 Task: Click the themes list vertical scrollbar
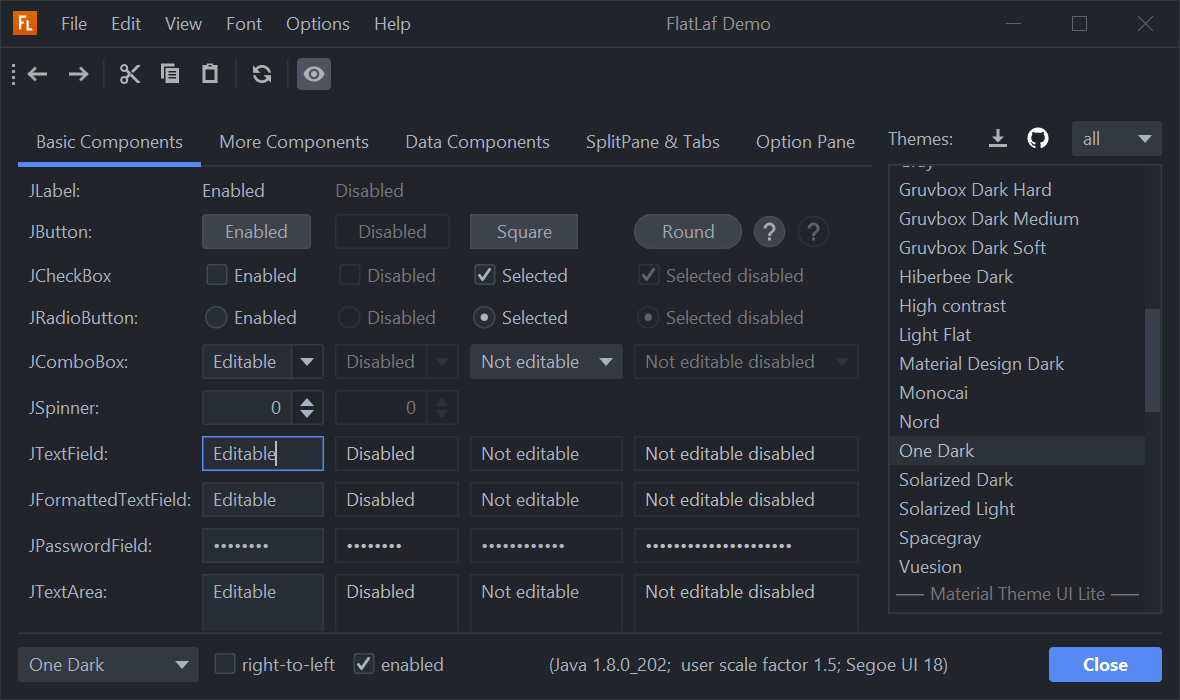pyautogui.click(x=1152, y=360)
